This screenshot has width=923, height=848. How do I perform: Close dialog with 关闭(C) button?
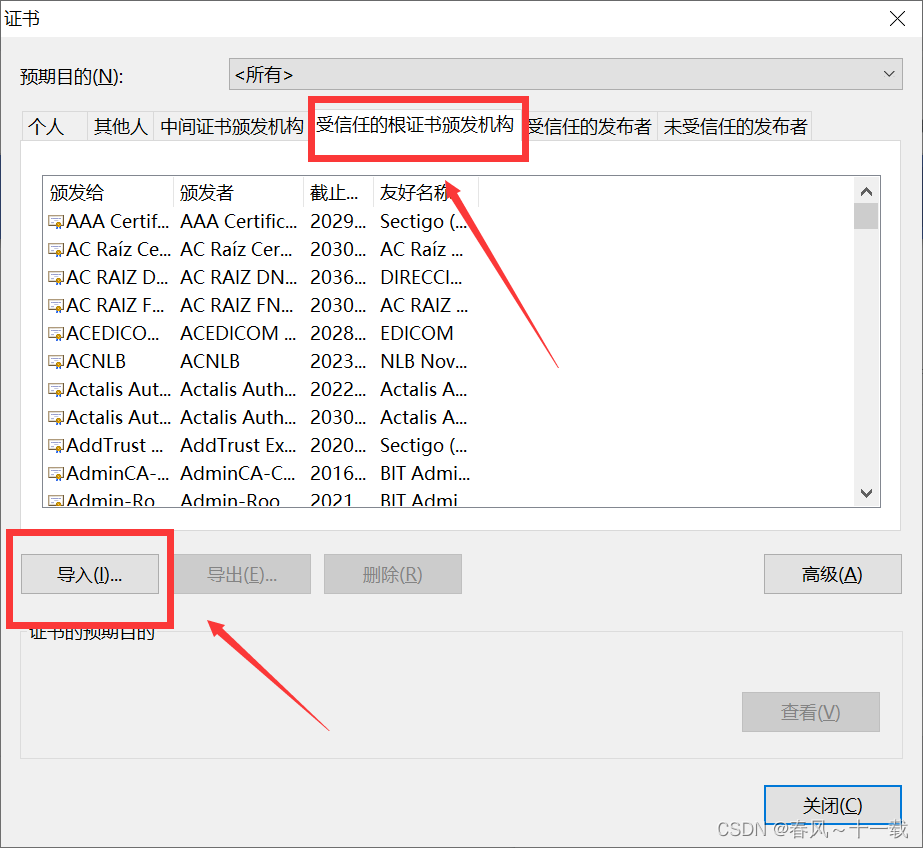832,805
